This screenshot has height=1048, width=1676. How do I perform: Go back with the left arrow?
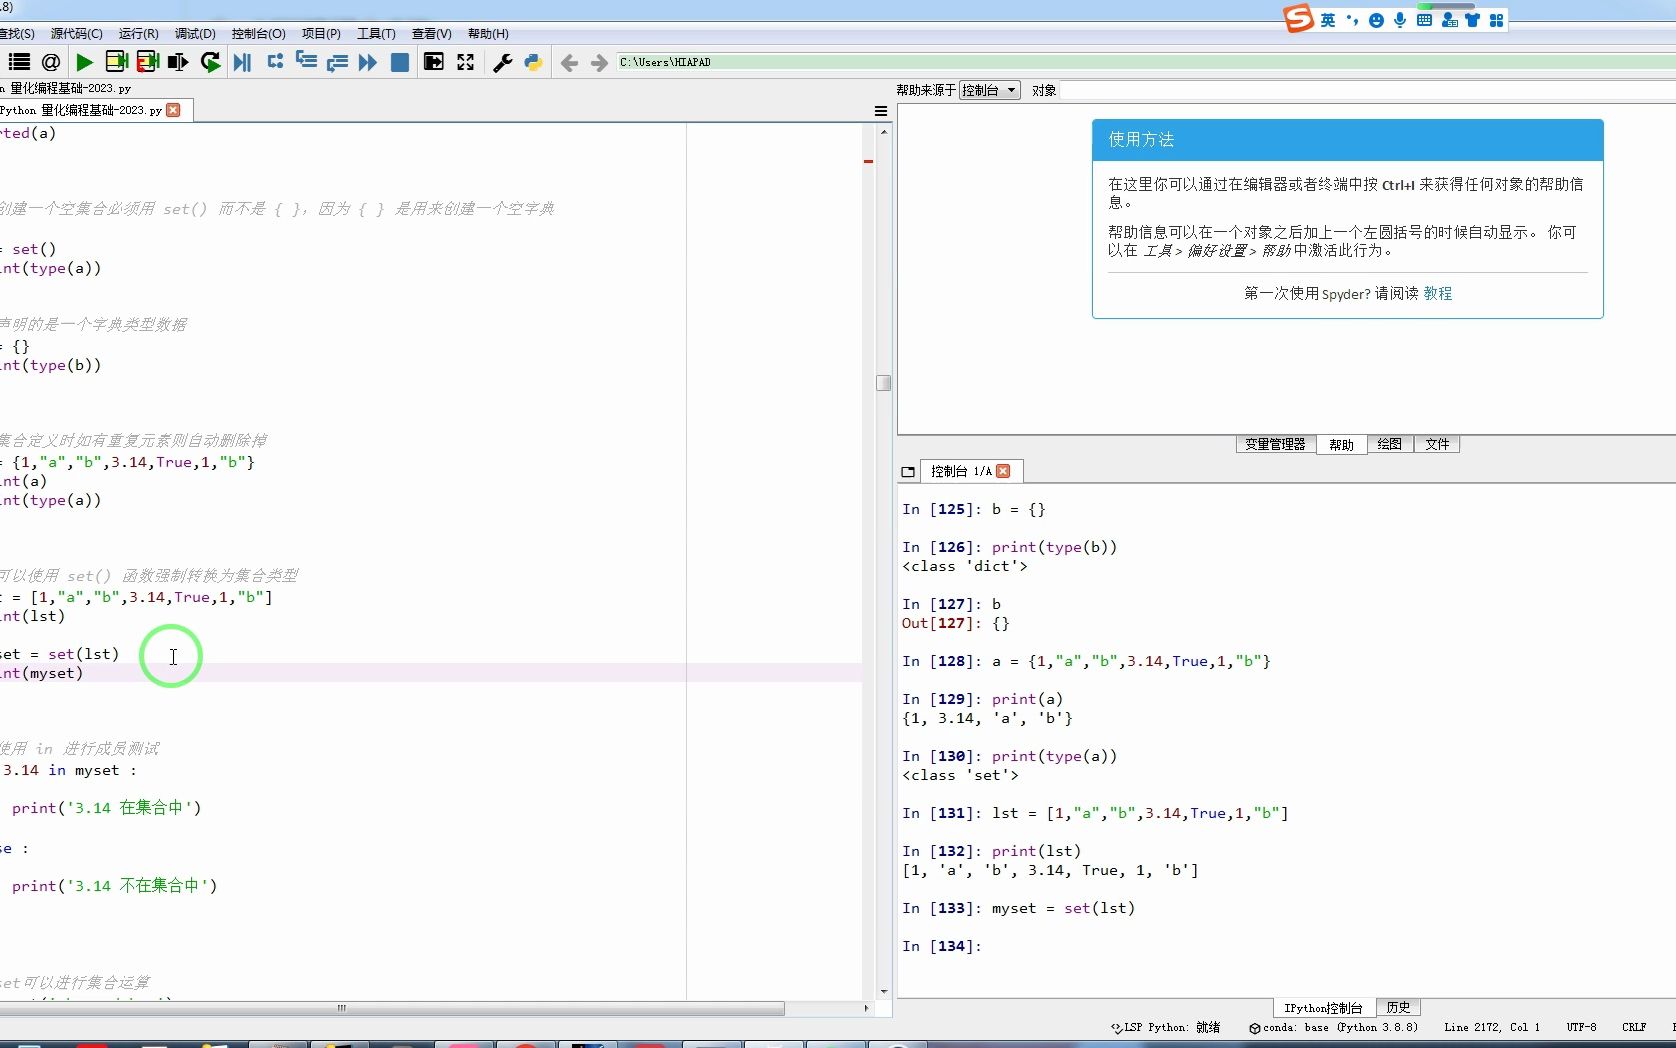point(569,63)
